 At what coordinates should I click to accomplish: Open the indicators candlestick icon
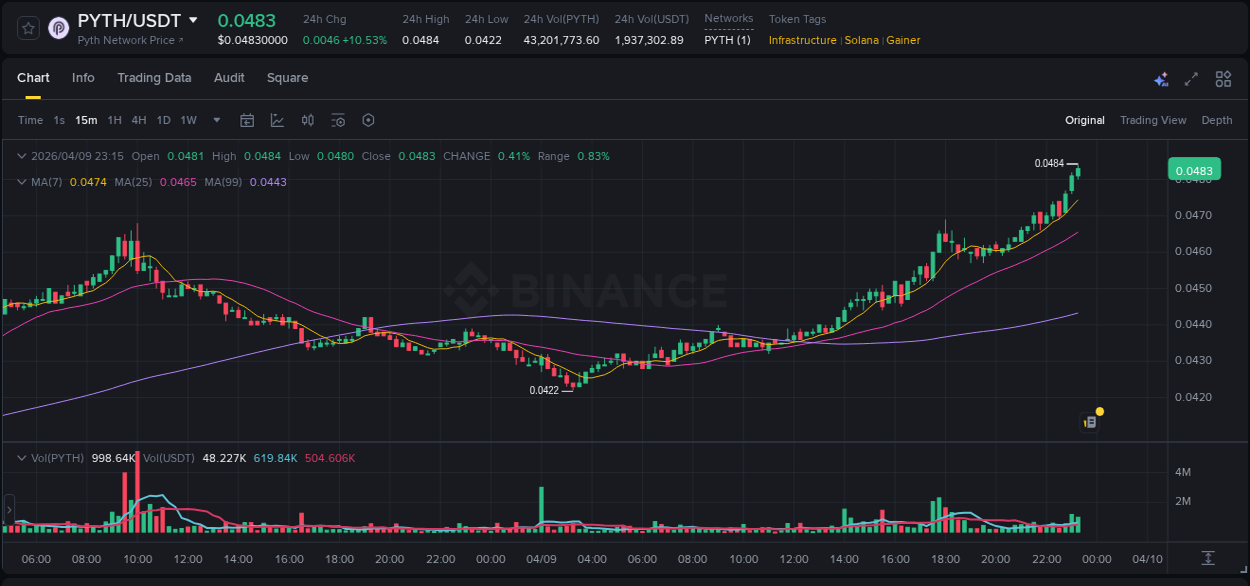tap(307, 120)
